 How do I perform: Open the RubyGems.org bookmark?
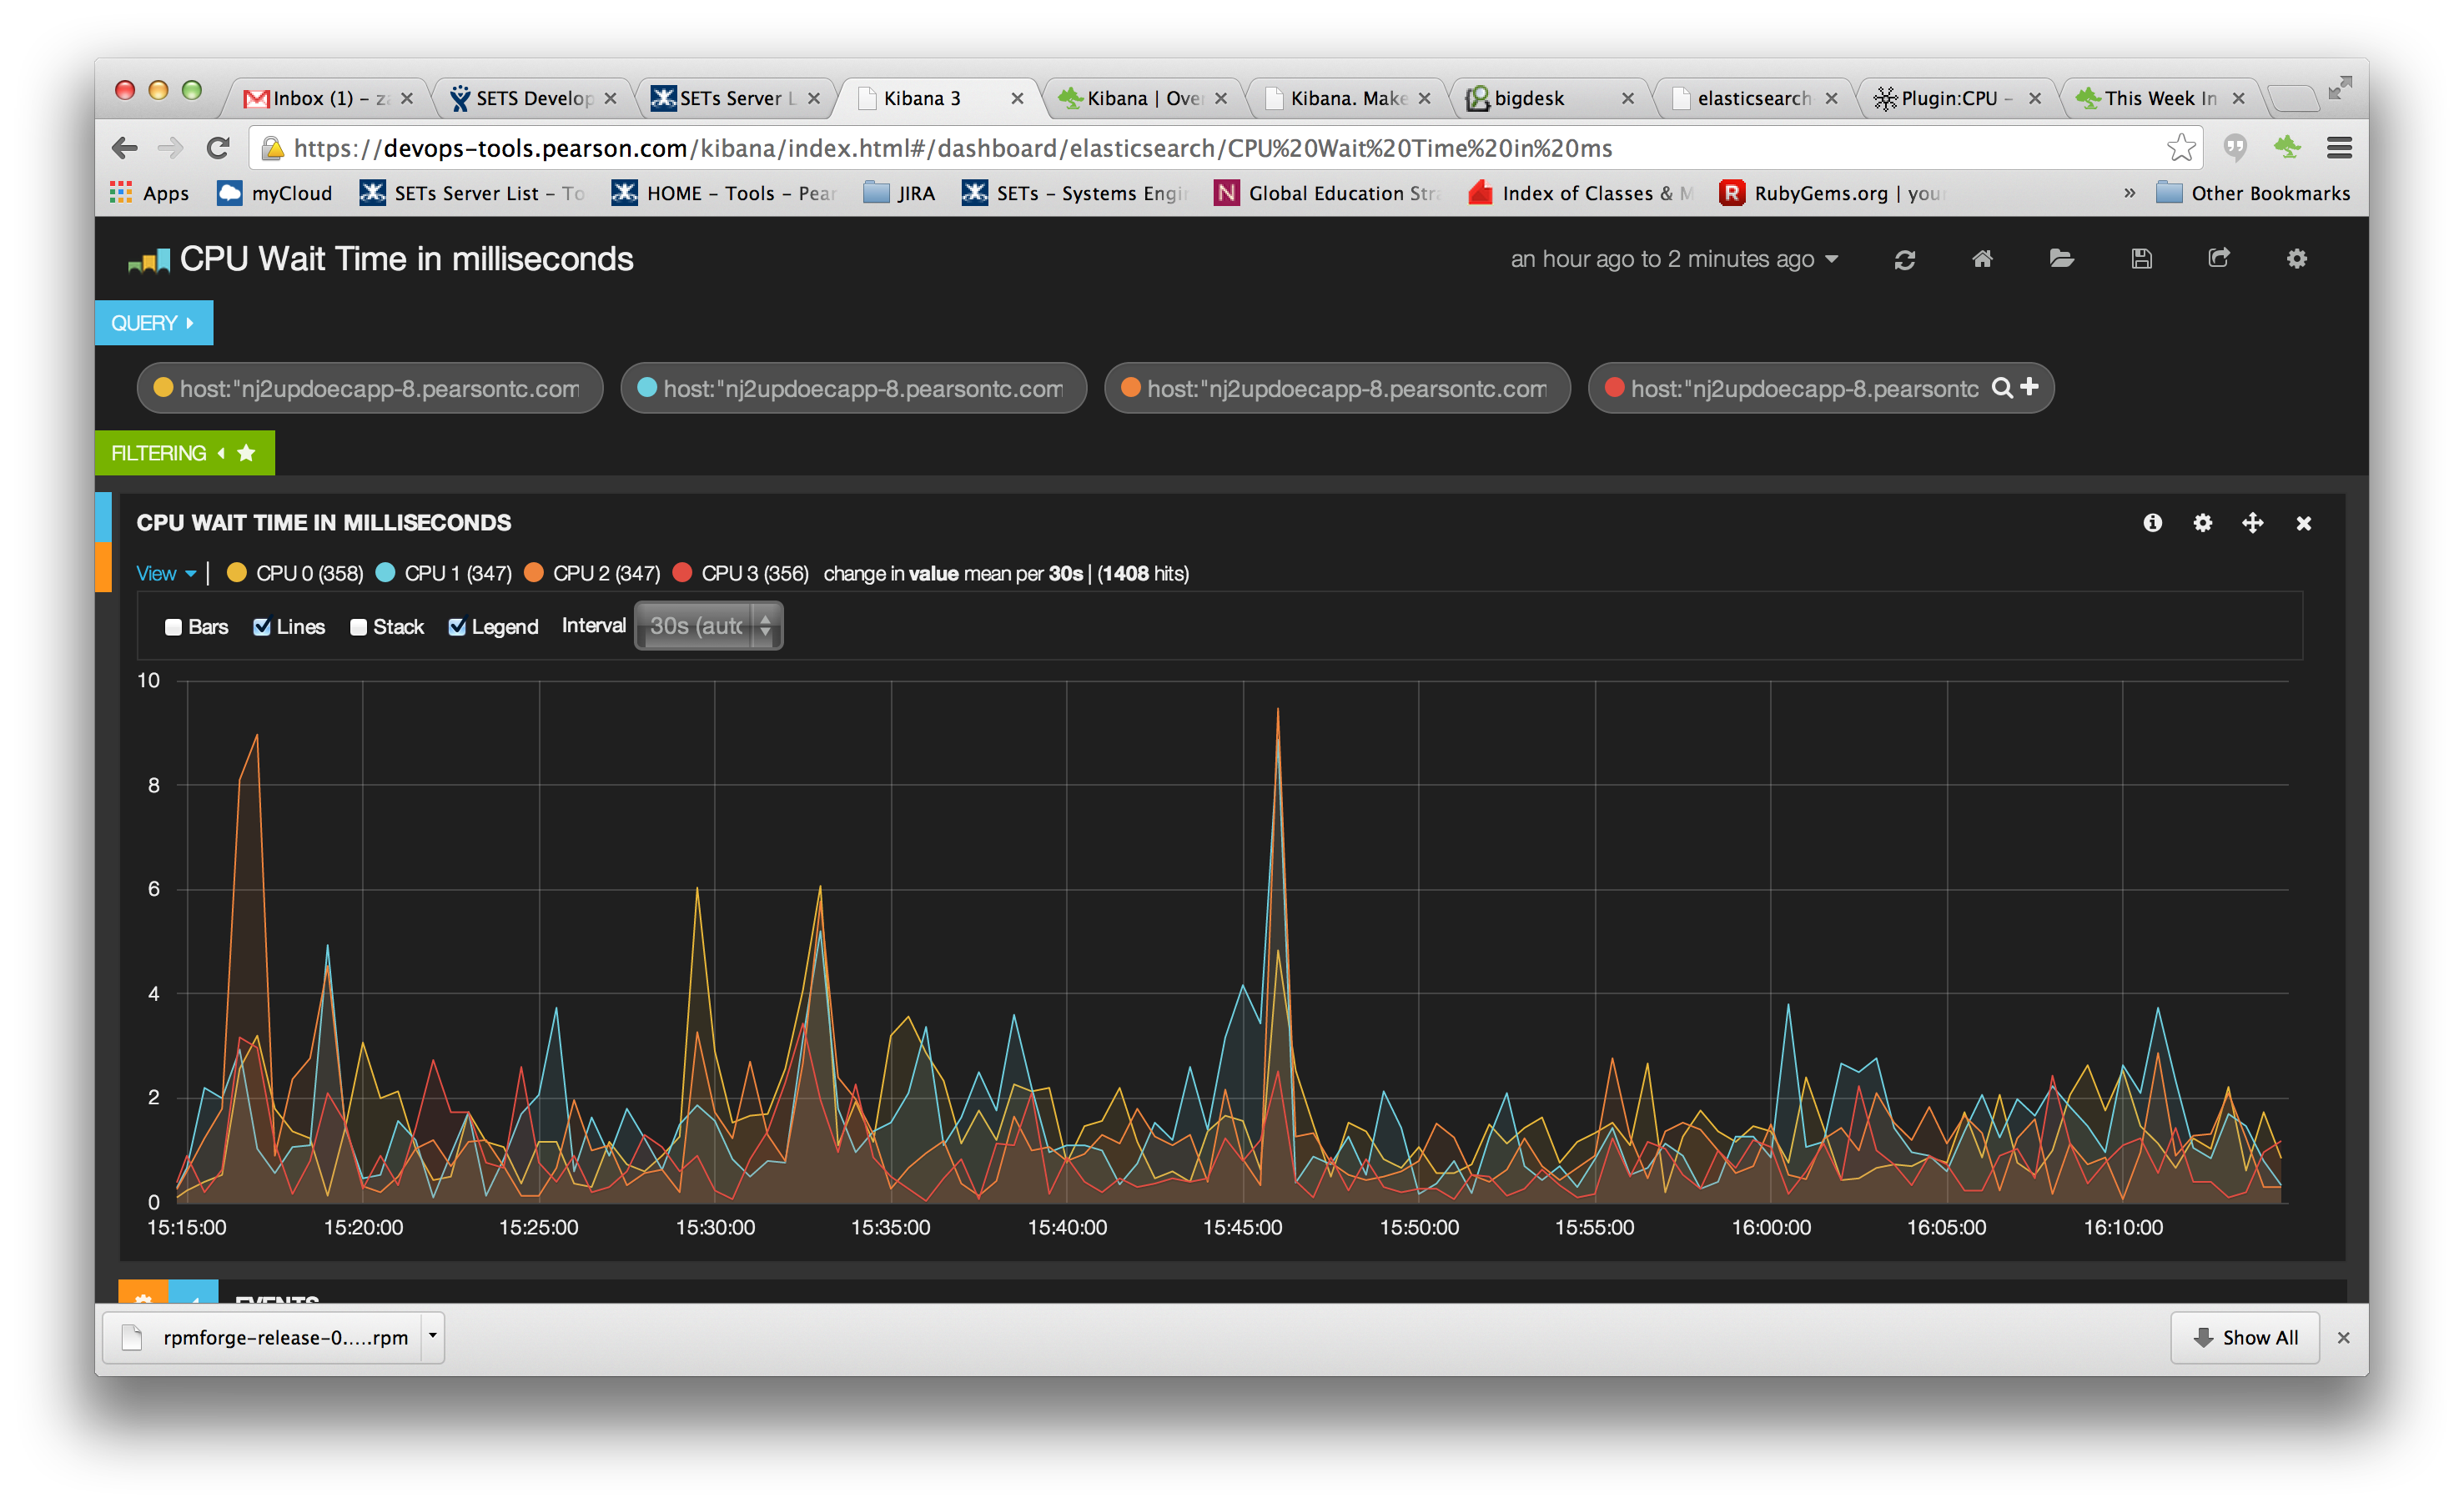click(x=1832, y=193)
